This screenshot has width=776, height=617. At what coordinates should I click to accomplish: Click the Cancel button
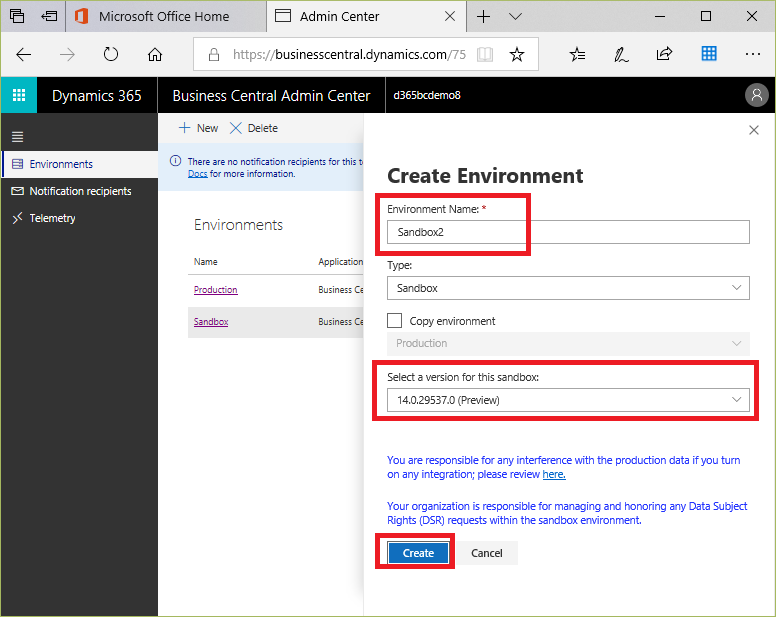click(487, 553)
